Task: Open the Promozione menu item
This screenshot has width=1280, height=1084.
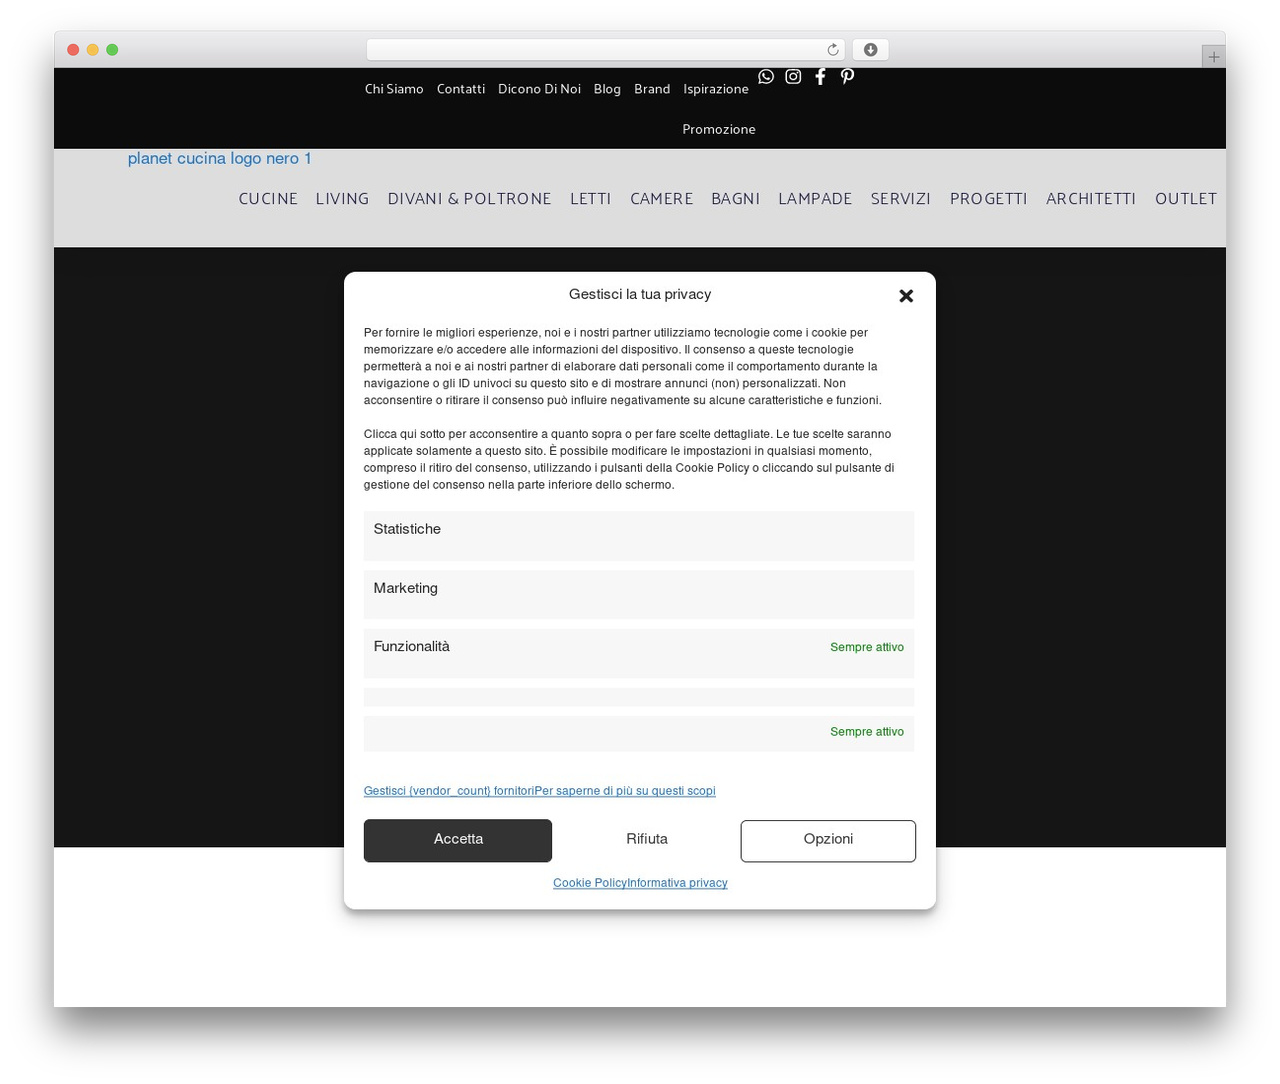Action: coord(719,129)
